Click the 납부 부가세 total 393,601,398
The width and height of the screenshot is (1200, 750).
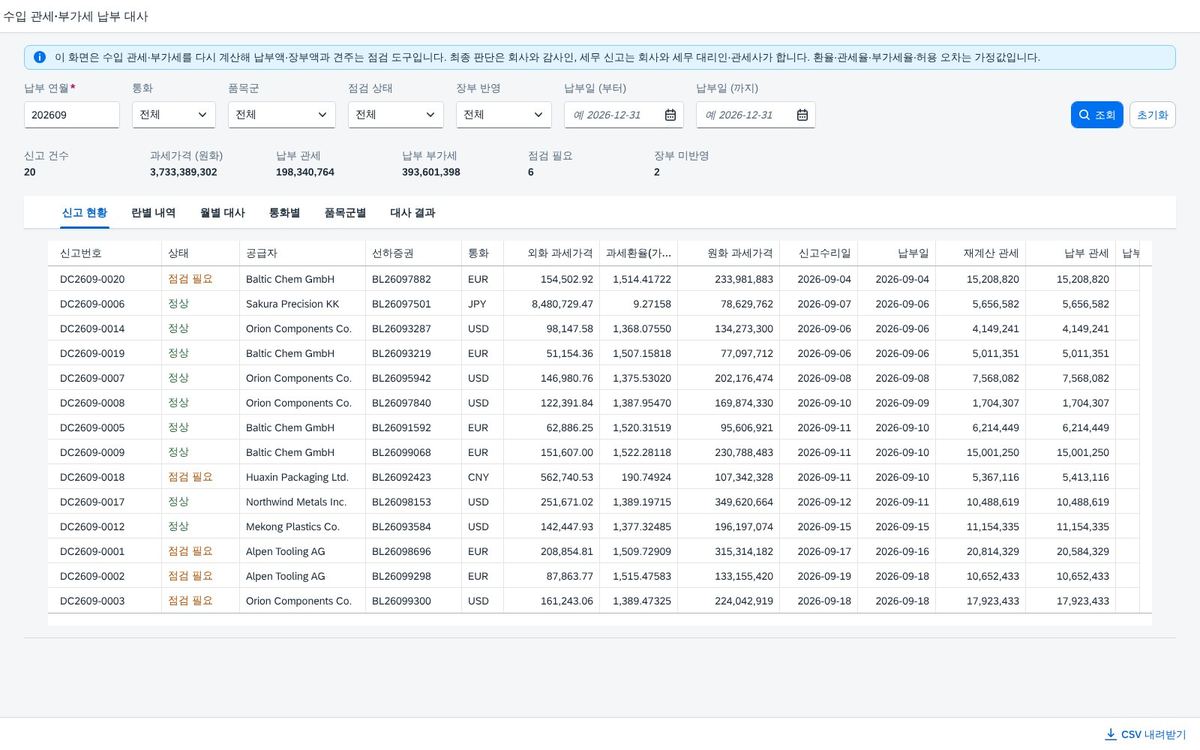[431, 172]
